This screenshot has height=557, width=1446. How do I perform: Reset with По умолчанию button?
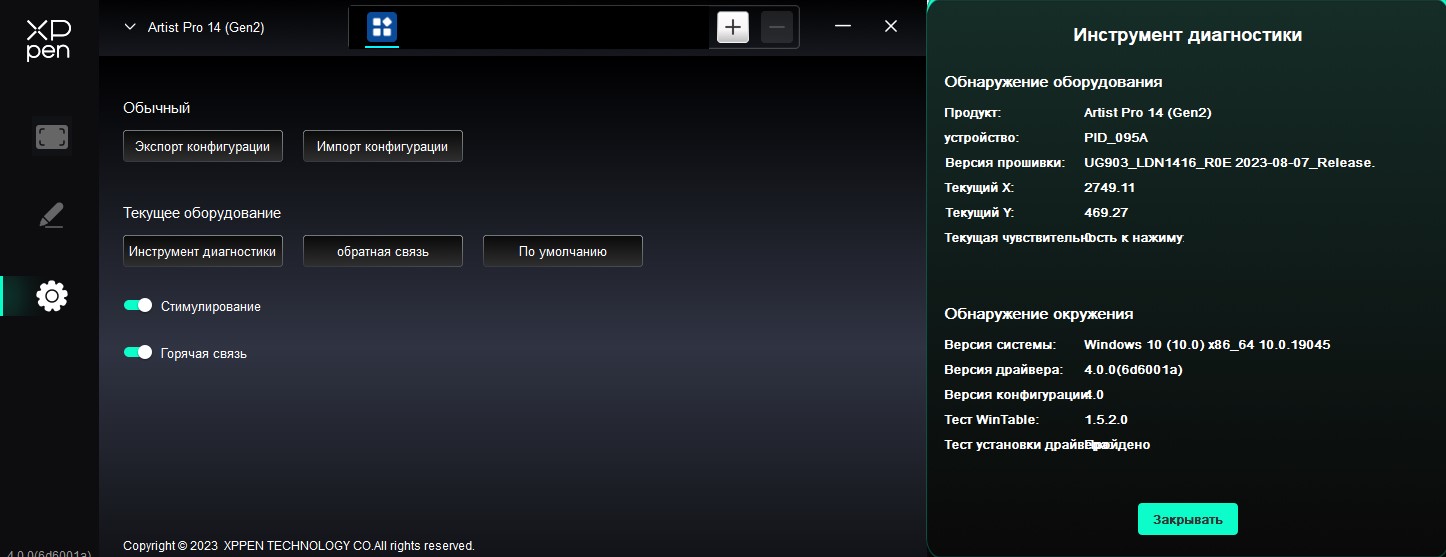[563, 251]
